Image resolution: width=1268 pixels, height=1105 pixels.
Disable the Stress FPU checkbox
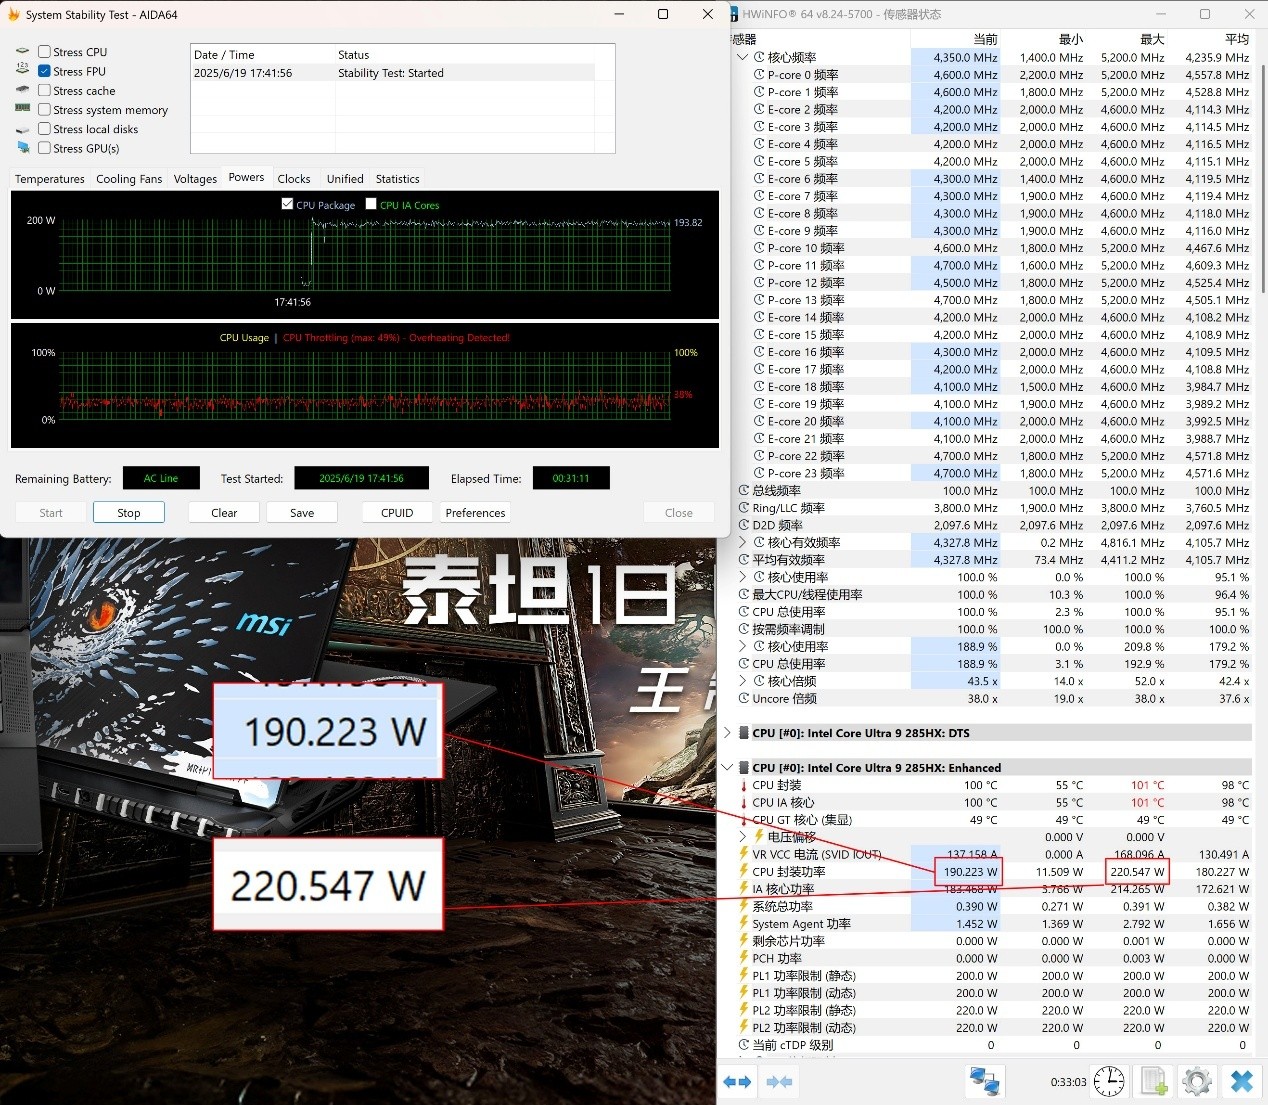pyautogui.click(x=44, y=71)
